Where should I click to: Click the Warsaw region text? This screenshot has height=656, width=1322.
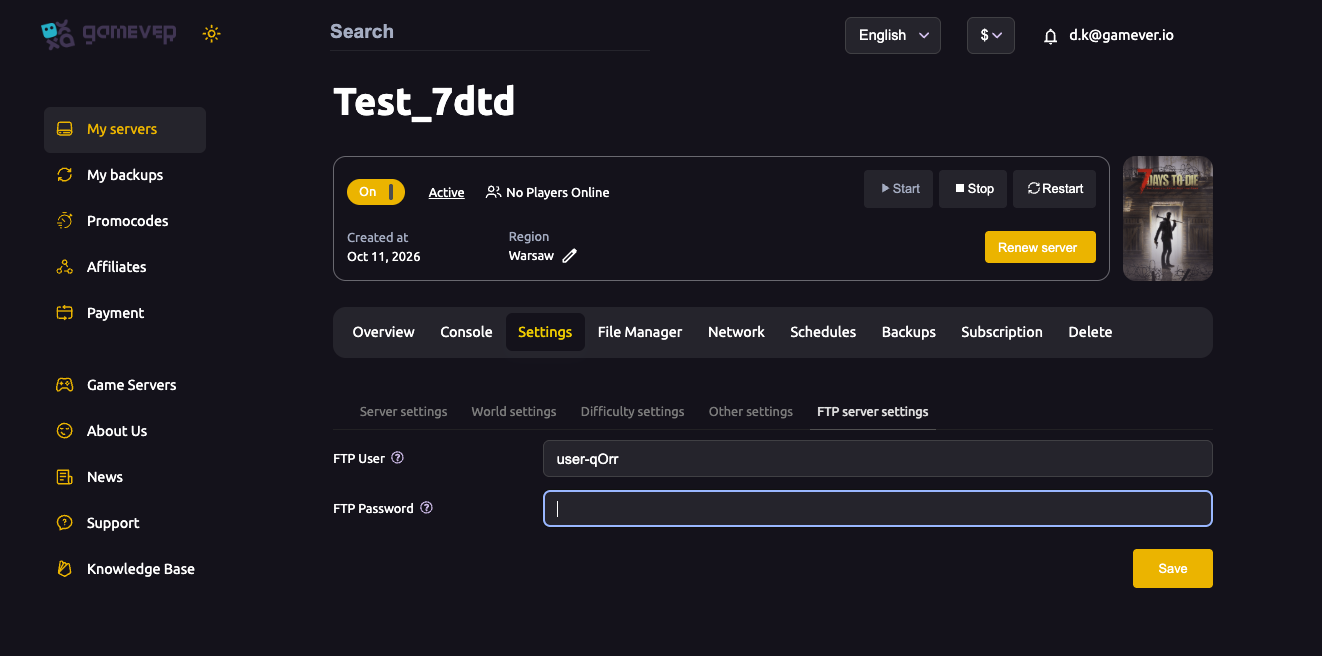tap(531, 256)
